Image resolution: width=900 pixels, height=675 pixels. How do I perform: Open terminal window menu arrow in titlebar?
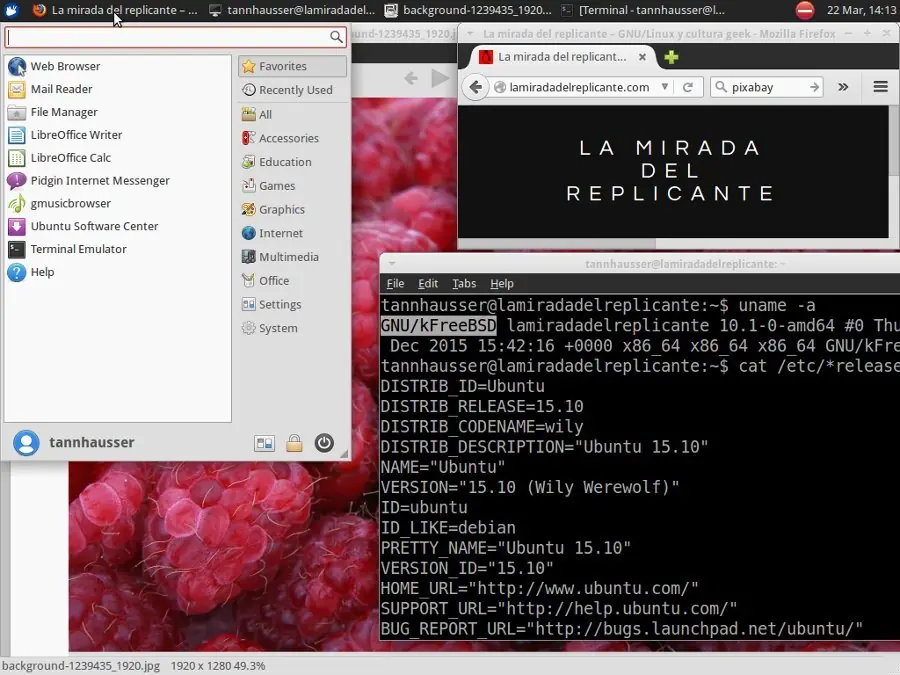coord(392,263)
